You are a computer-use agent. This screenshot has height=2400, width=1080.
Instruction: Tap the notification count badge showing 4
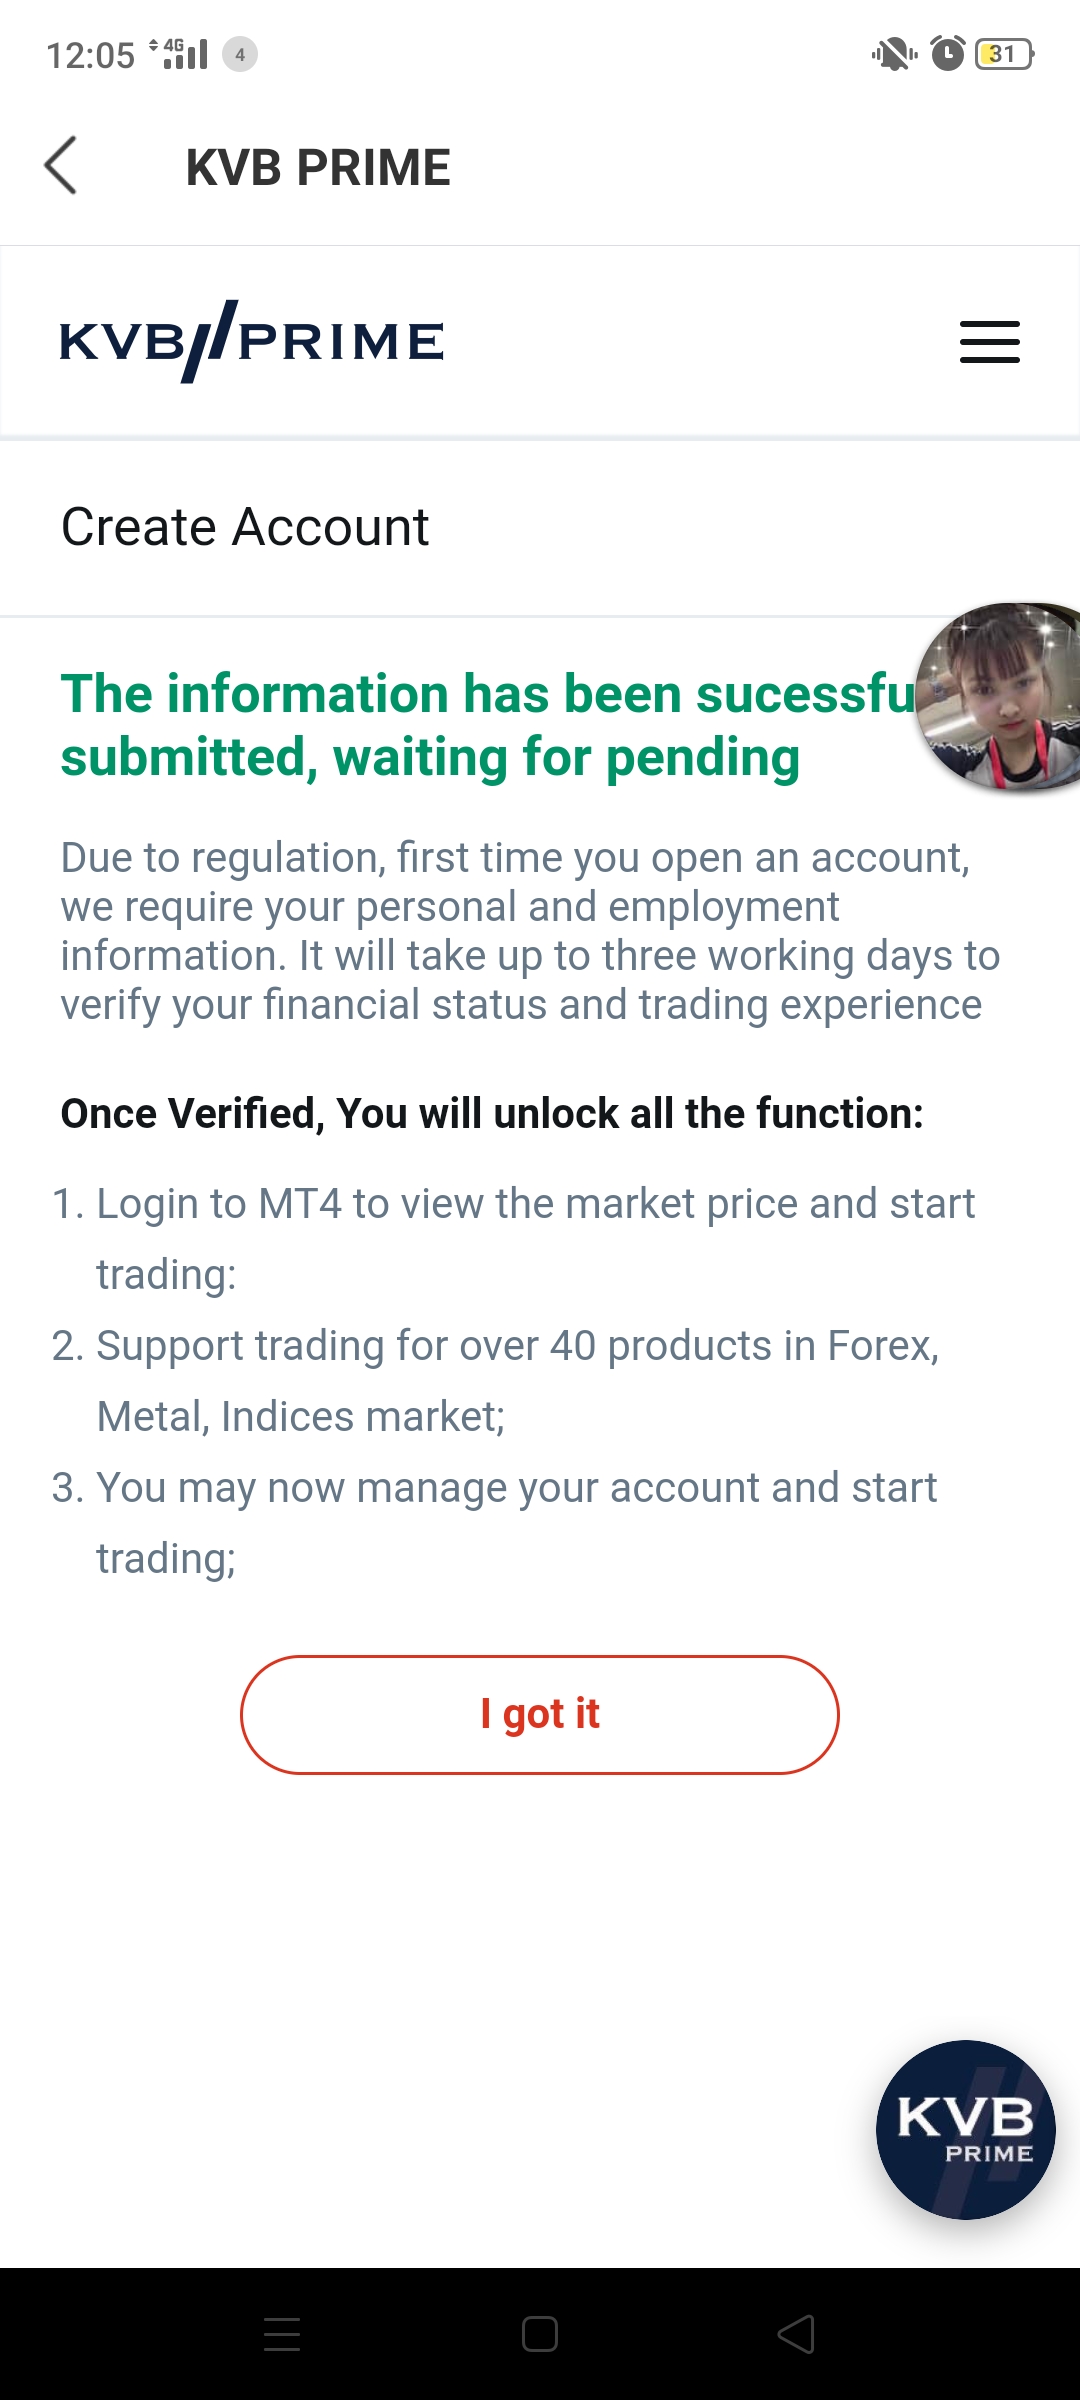point(240,54)
